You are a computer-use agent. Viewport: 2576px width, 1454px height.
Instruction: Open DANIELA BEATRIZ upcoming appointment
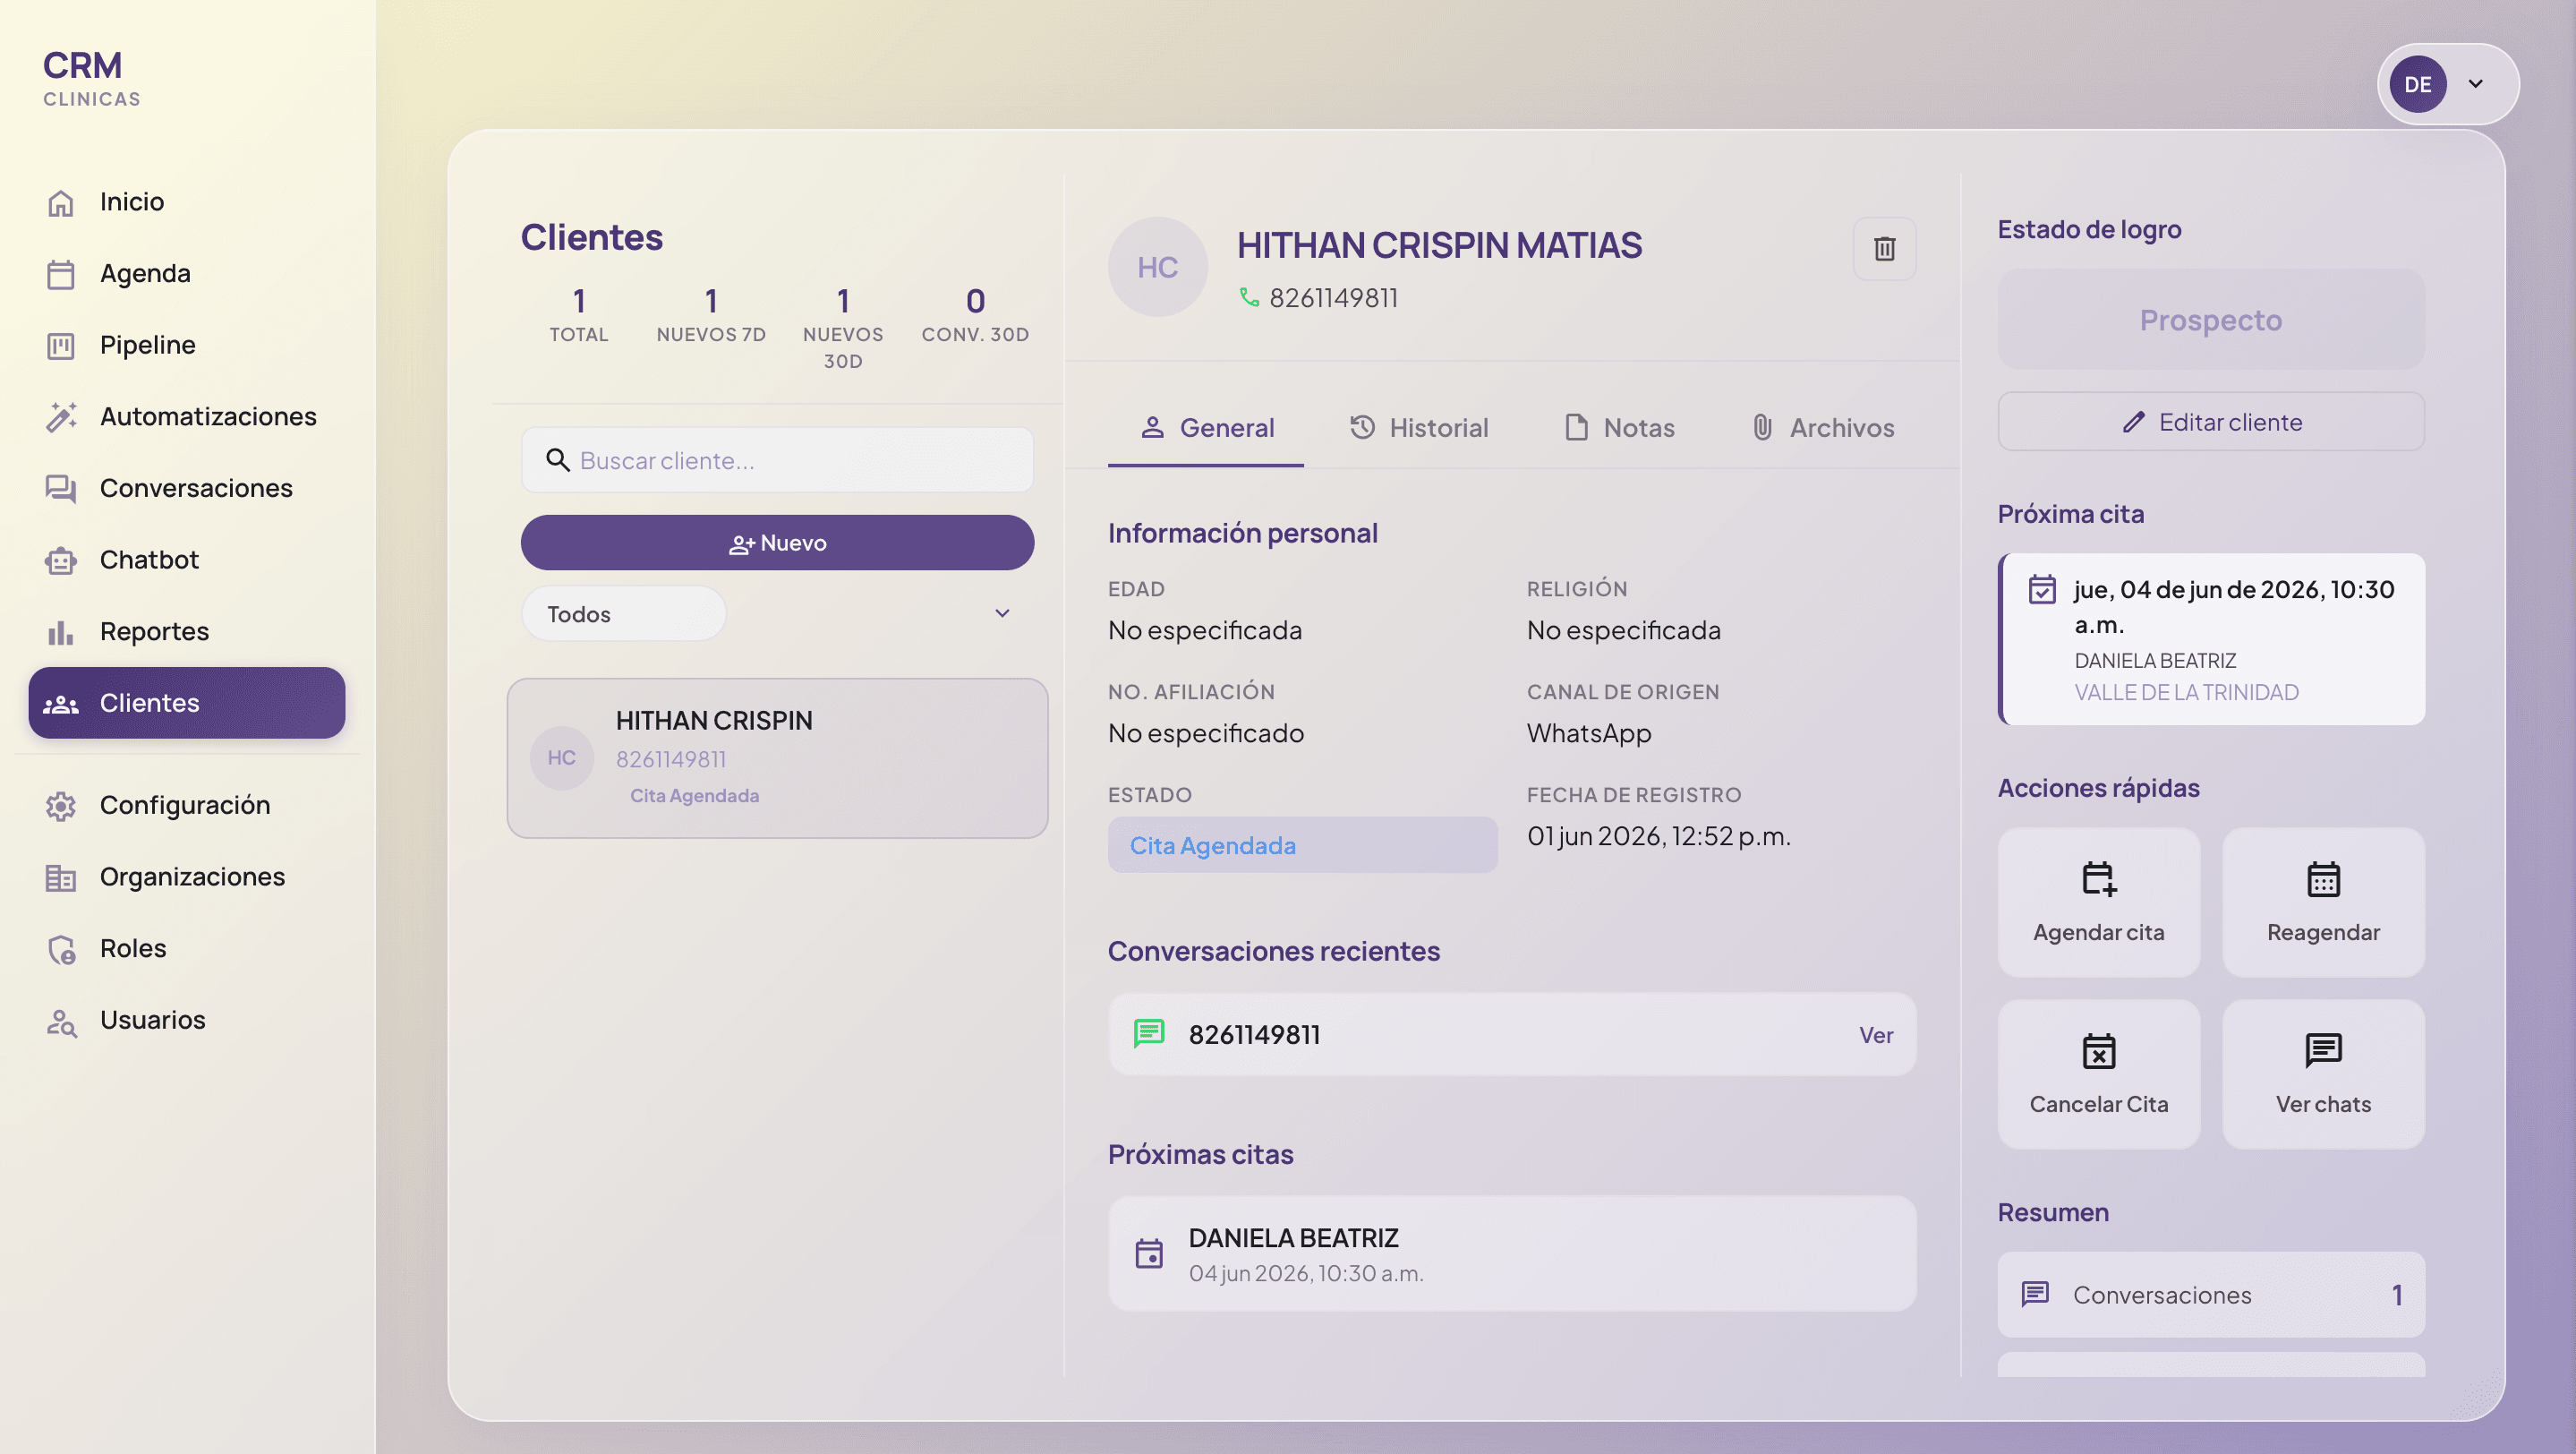pos(1512,1254)
